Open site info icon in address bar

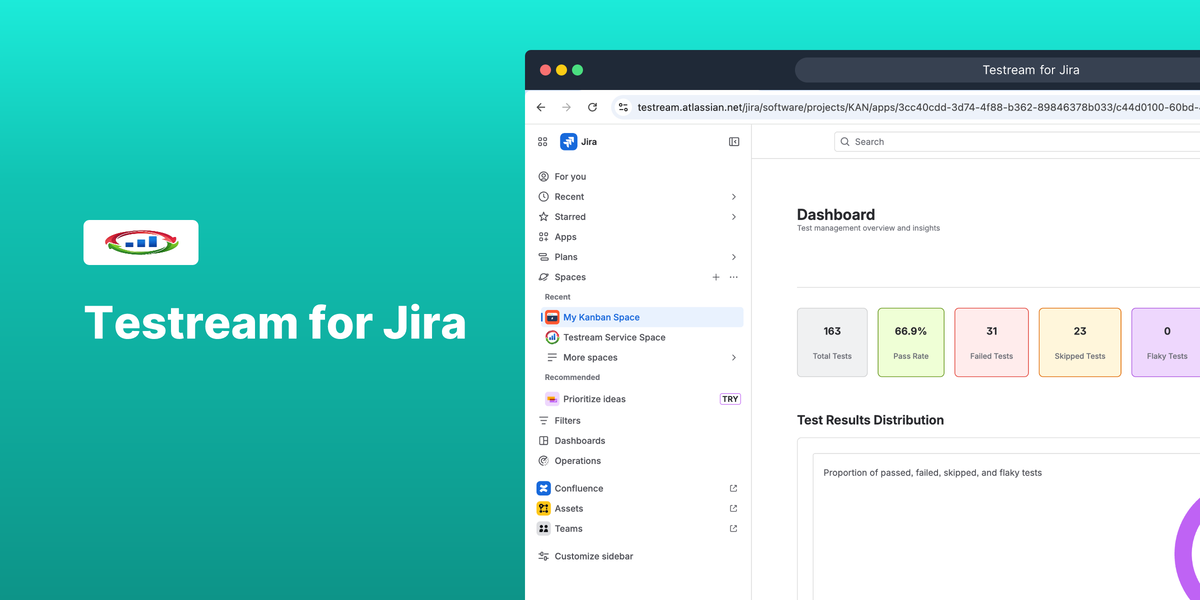pos(622,107)
